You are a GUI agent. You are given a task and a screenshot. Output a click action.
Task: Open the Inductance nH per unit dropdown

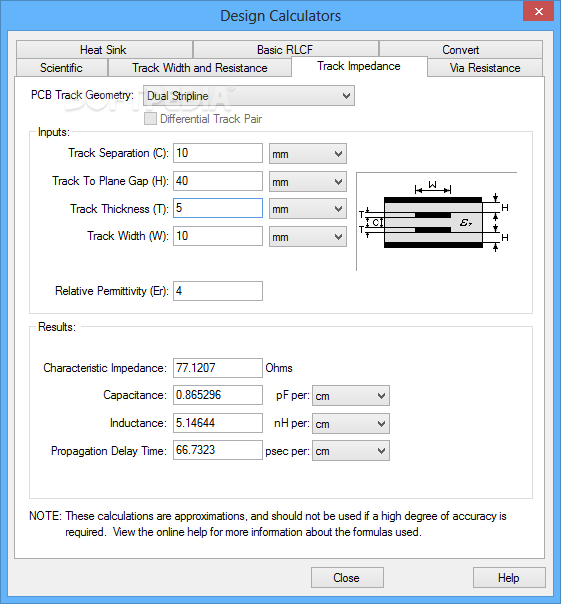pyautogui.click(x=351, y=424)
